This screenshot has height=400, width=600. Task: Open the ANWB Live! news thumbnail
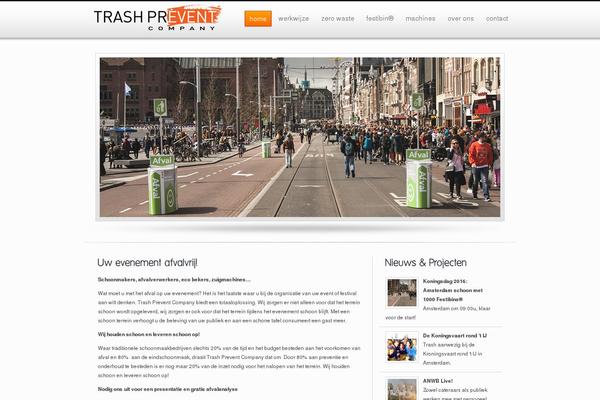402,389
